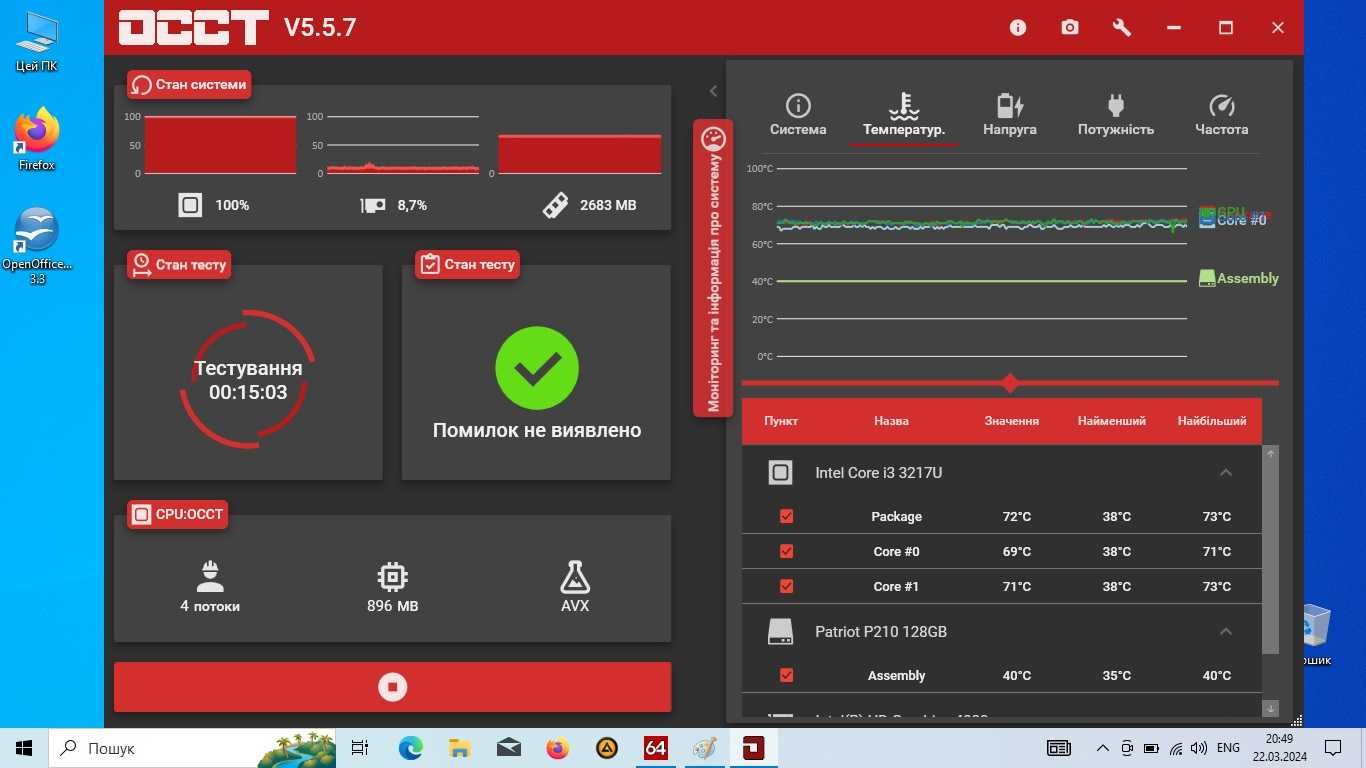Click the RAM icon showing 2683 MB

click(555, 205)
